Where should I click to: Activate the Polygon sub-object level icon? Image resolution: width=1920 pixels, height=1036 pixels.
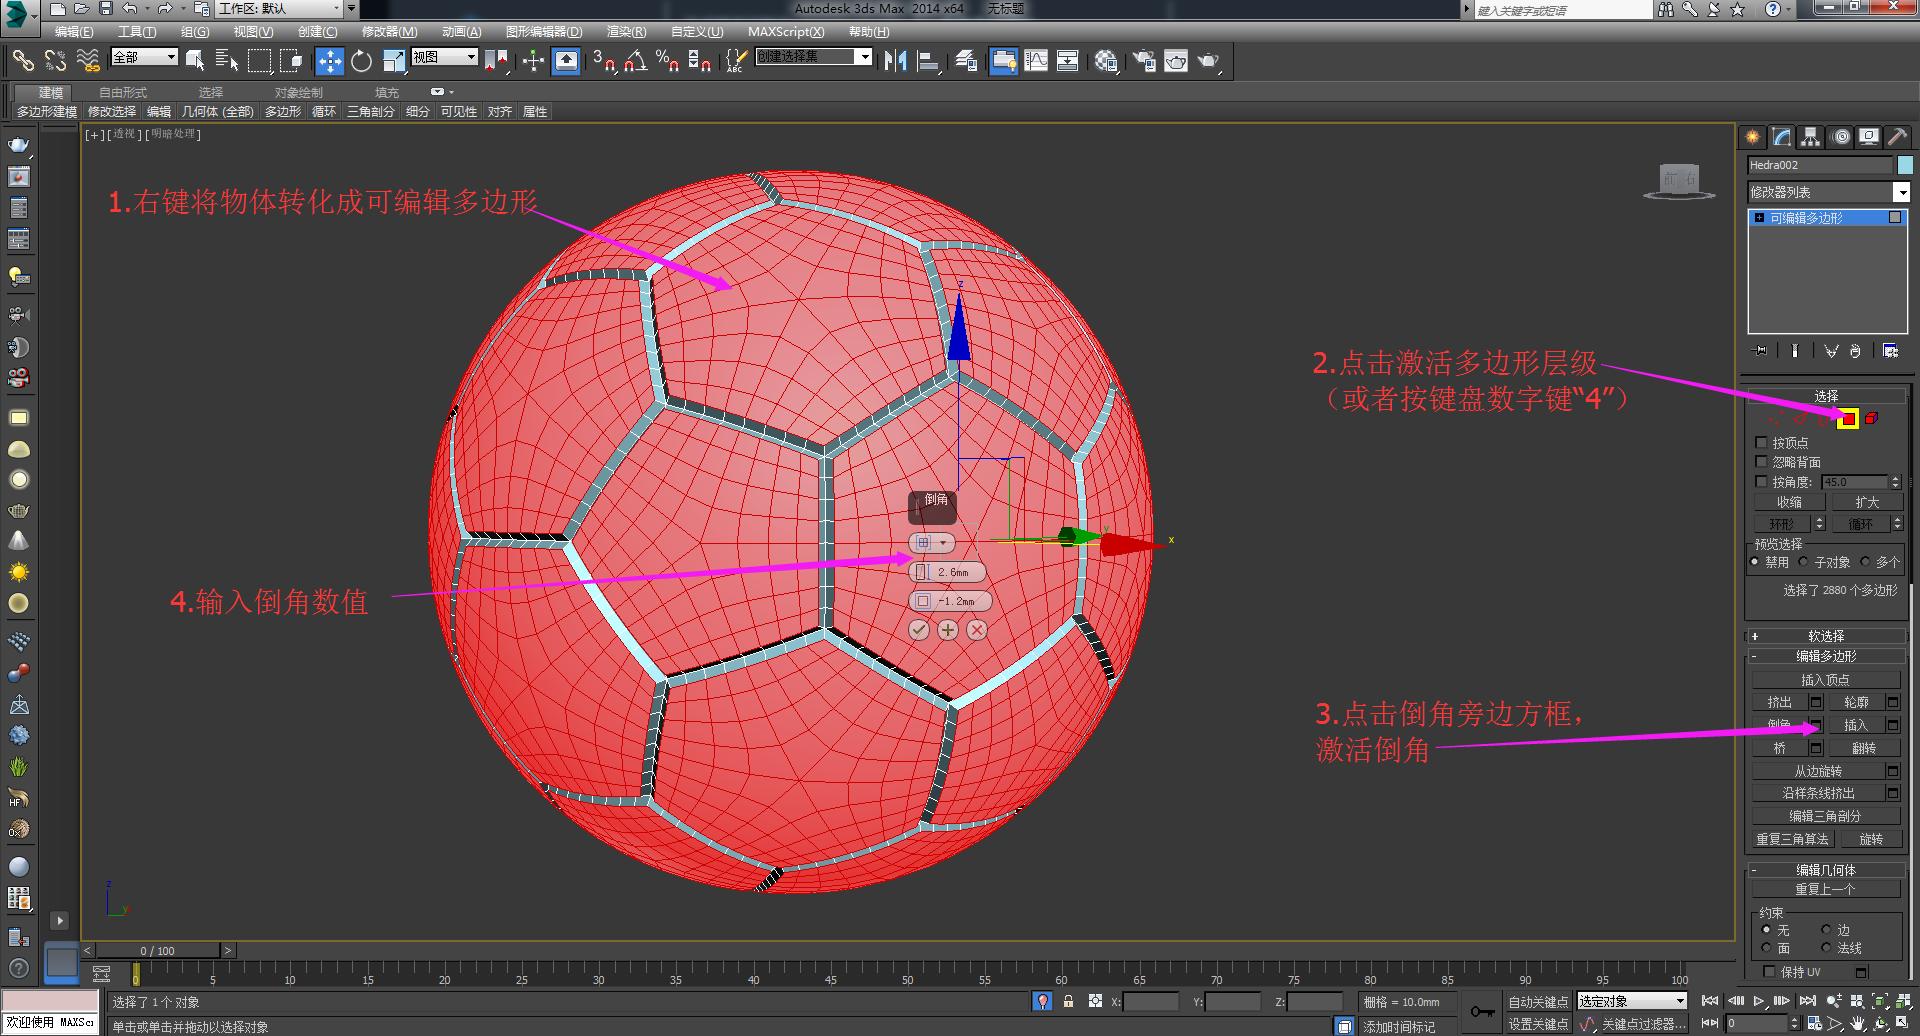1848,419
